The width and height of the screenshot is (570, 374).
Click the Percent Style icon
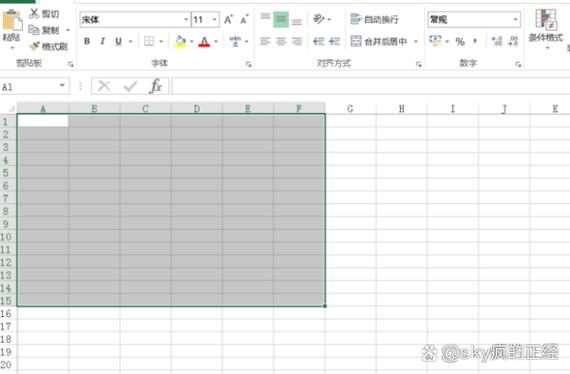460,41
